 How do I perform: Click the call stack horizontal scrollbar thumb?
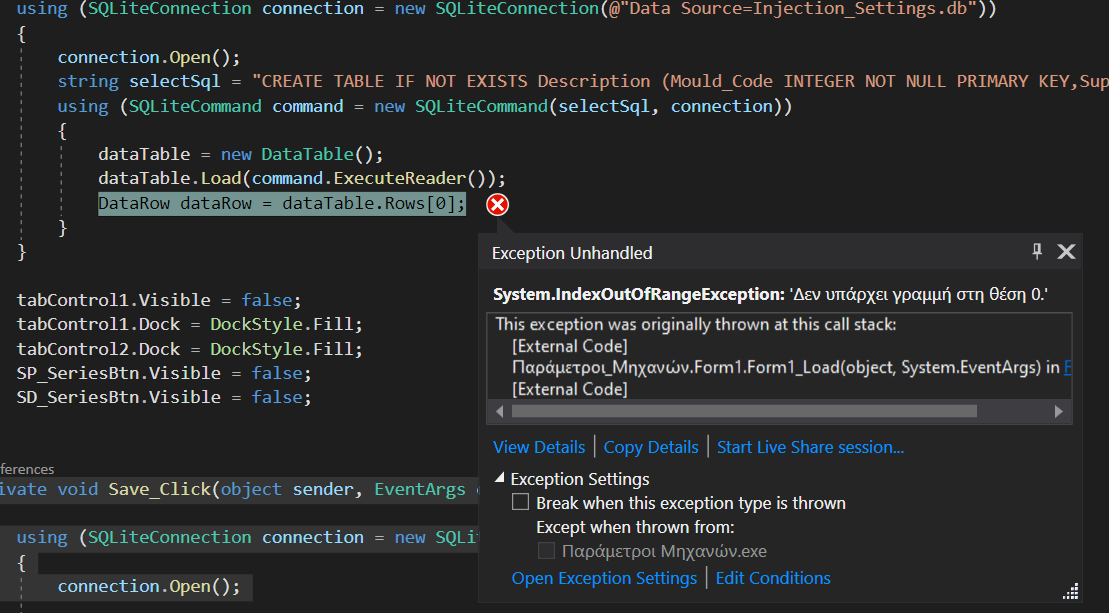pyautogui.click(x=744, y=411)
